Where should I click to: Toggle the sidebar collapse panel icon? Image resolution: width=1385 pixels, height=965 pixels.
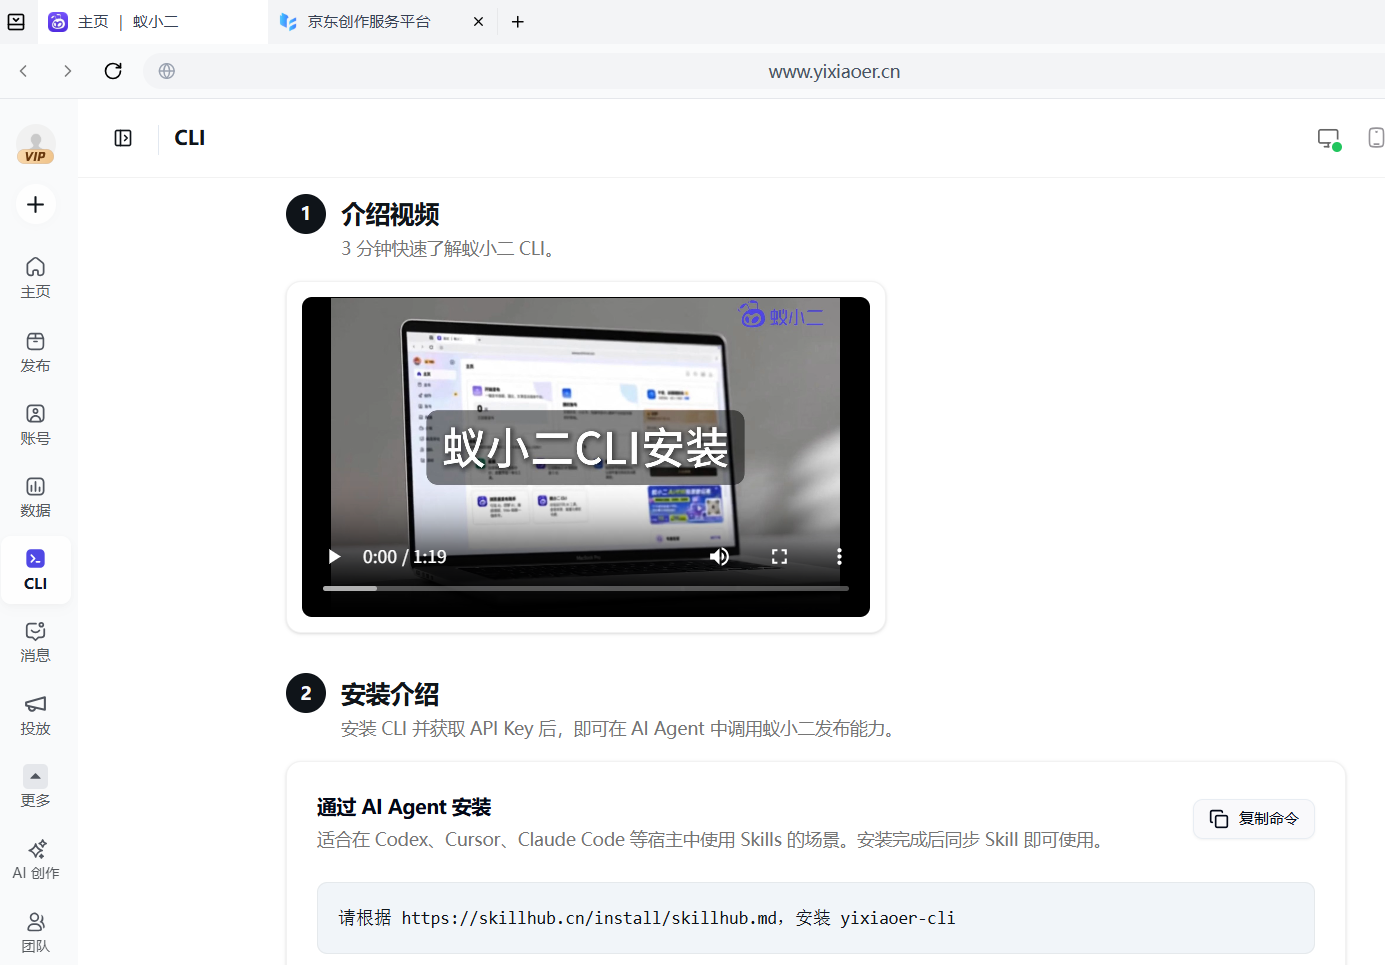pos(123,138)
